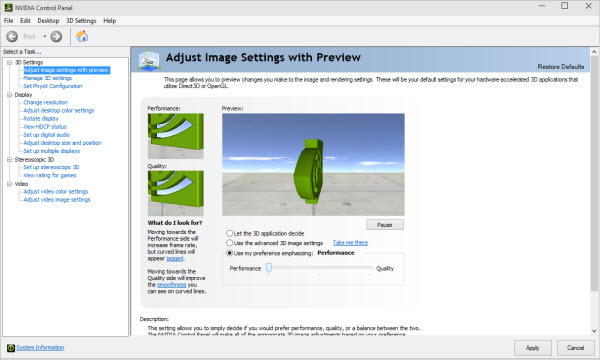This screenshot has width=600, height=360.
Task: Click the Performance sample thumbnail
Action: tap(176, 136)
